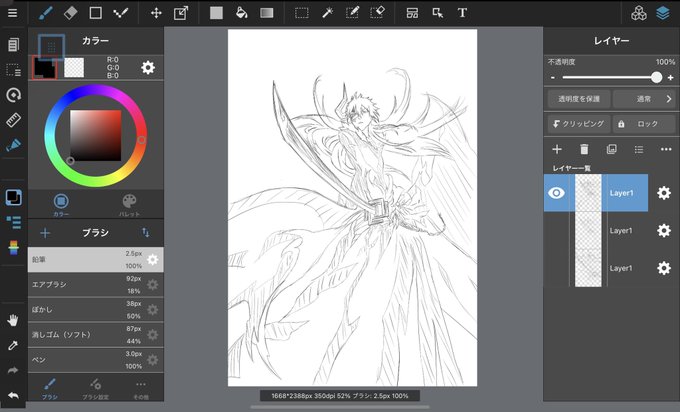Select the black foreground color swatch
Viewport: 680px width, 412px height.
pyautogui.click(x=44, y=69)
